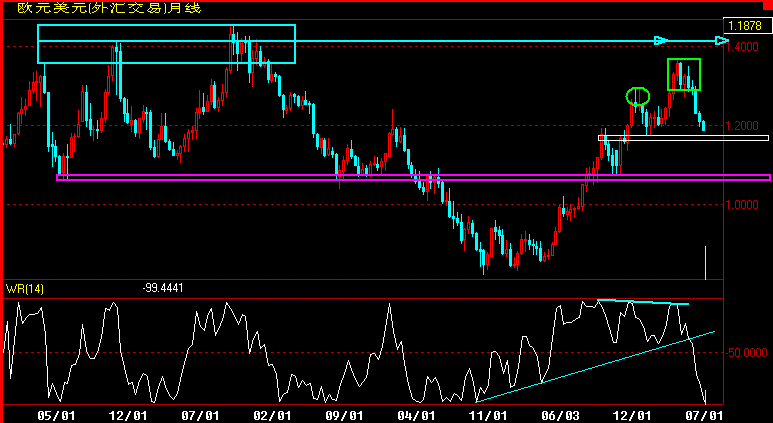The height and width of the screenshot is (423, 773).
Task: Click the chart title 欧元美元(外汇交易)月线
Action: [x=109, y=8]
